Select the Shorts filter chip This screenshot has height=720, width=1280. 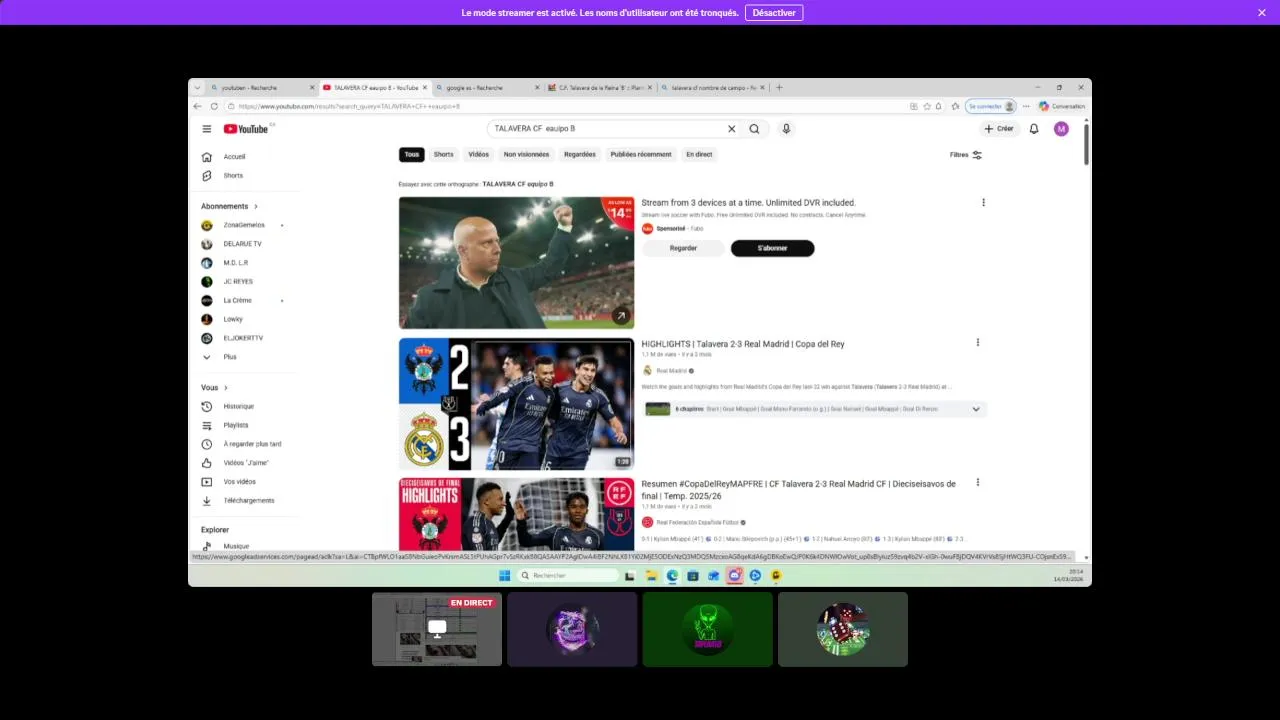pyautogui.click(x=444, y=154)
